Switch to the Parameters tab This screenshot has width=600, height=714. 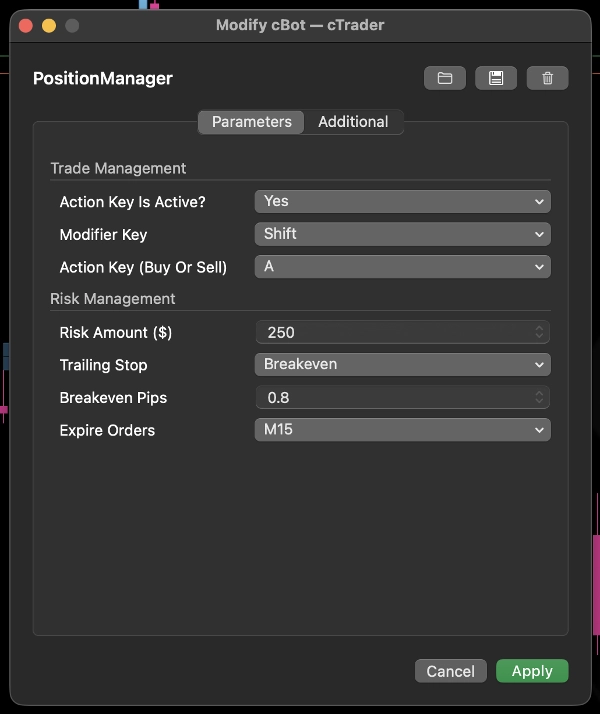[x=251, y=122]
